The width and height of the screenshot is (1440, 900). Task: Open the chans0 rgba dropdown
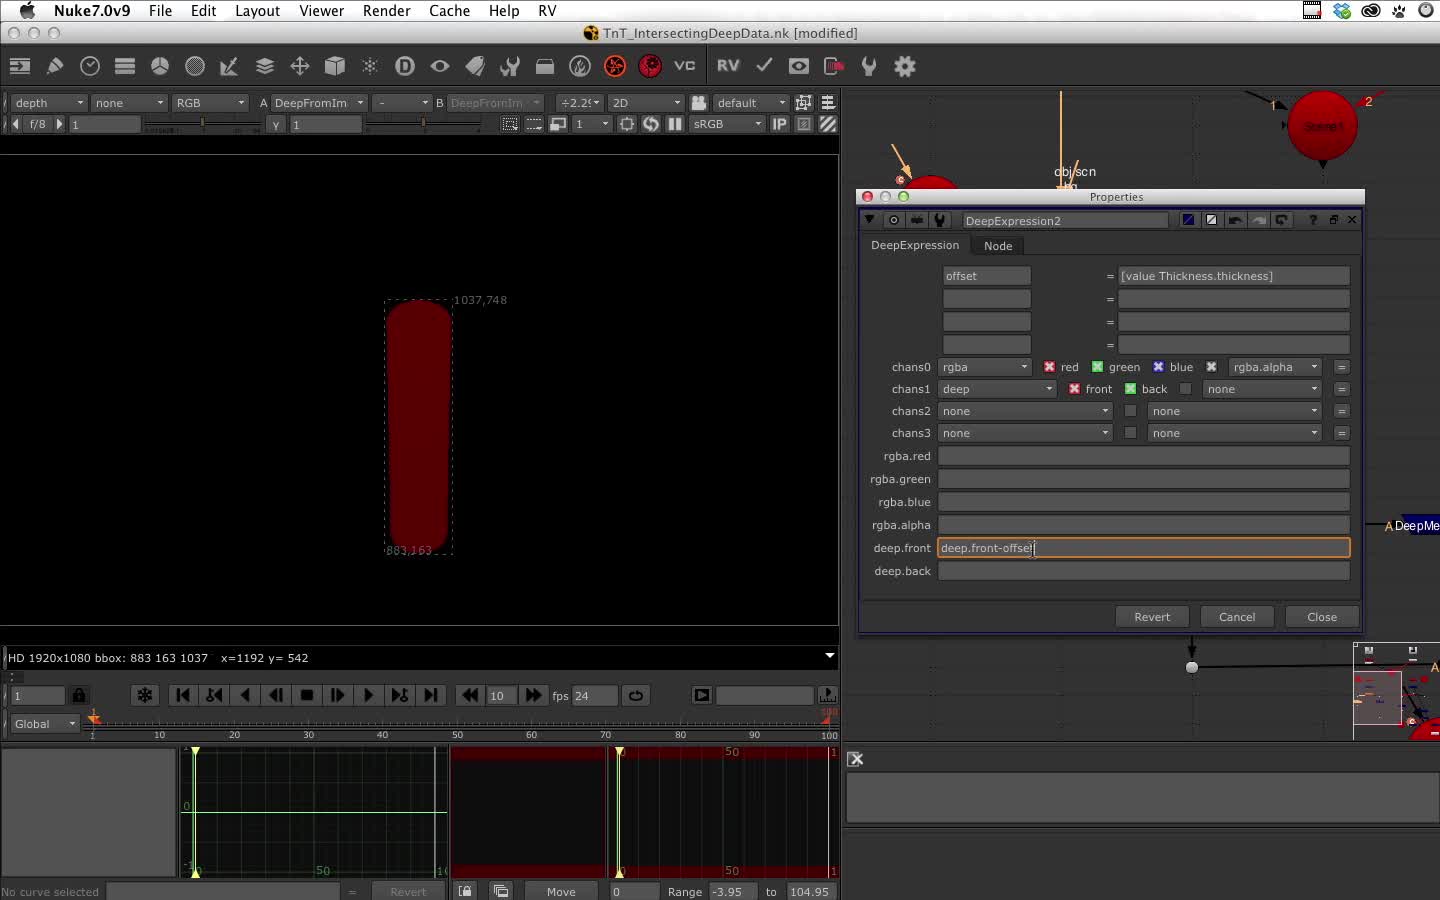(x=985, y=367)
